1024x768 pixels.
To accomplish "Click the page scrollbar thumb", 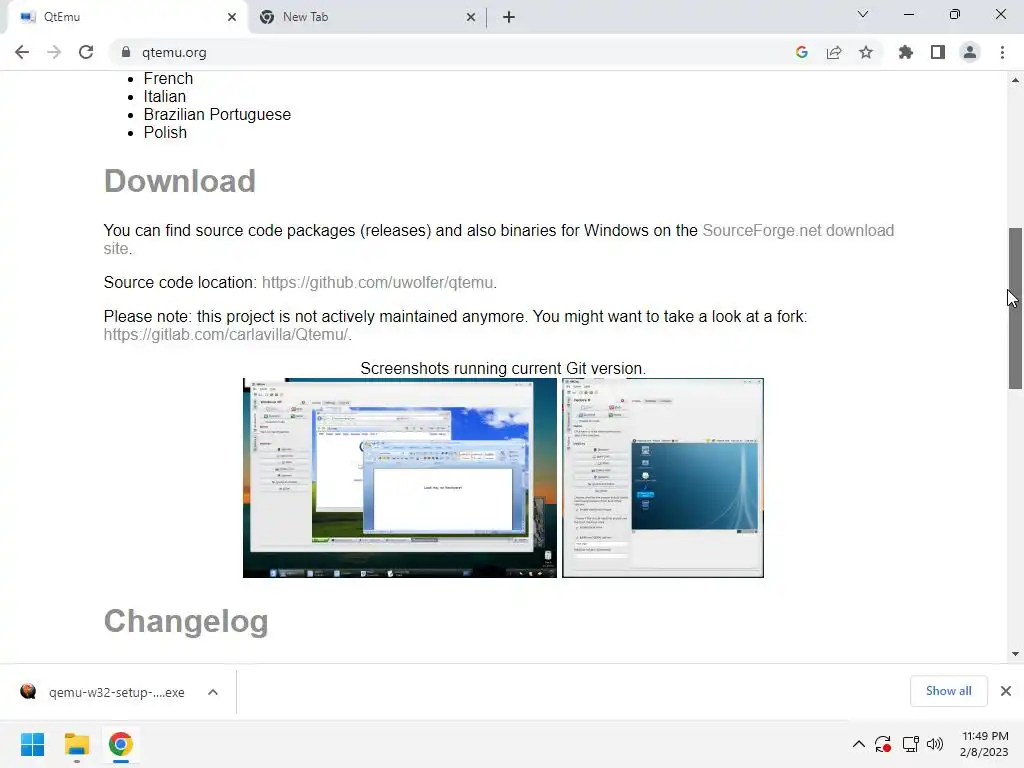I will [1015, 308].
